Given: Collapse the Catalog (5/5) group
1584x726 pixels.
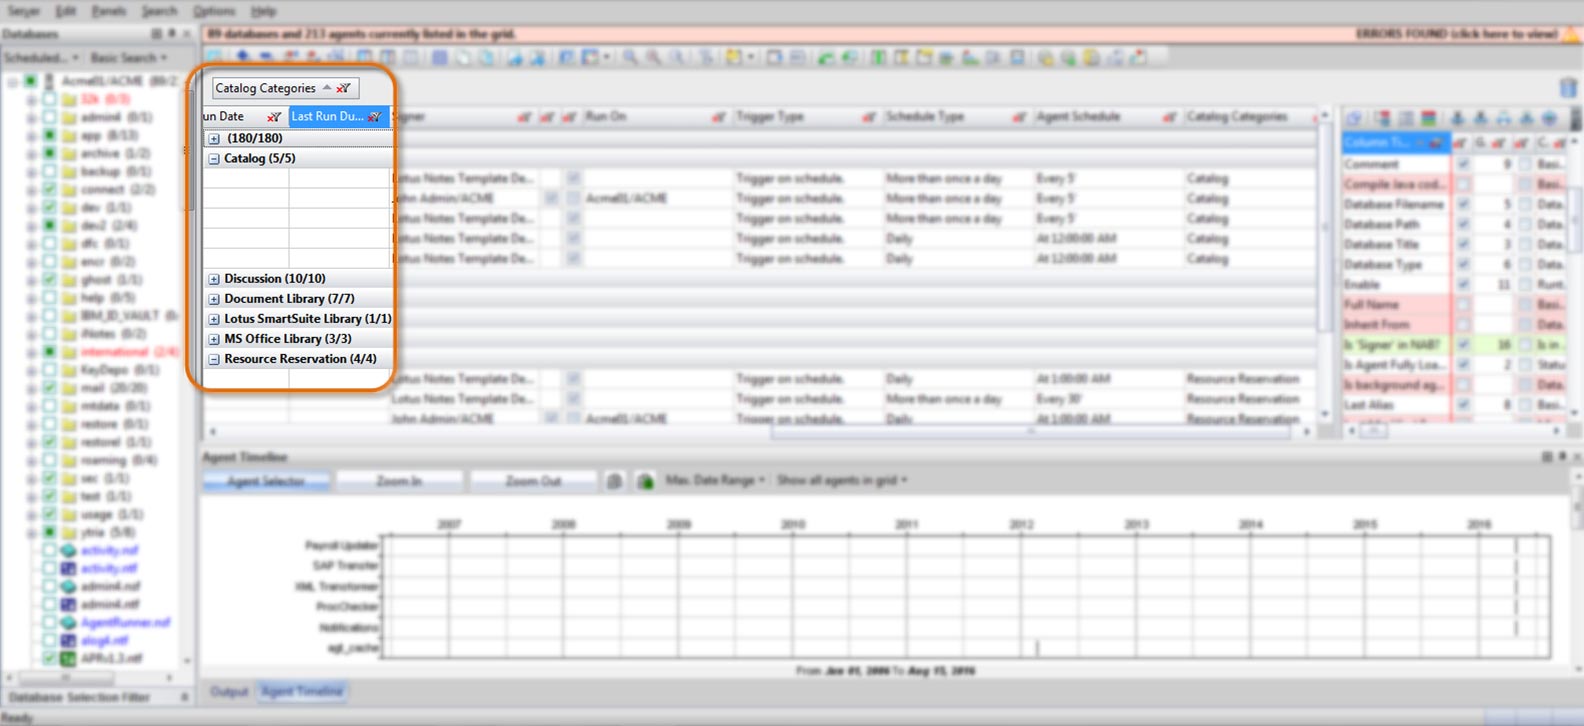Looking at the screenshot, I should point(214,158).
